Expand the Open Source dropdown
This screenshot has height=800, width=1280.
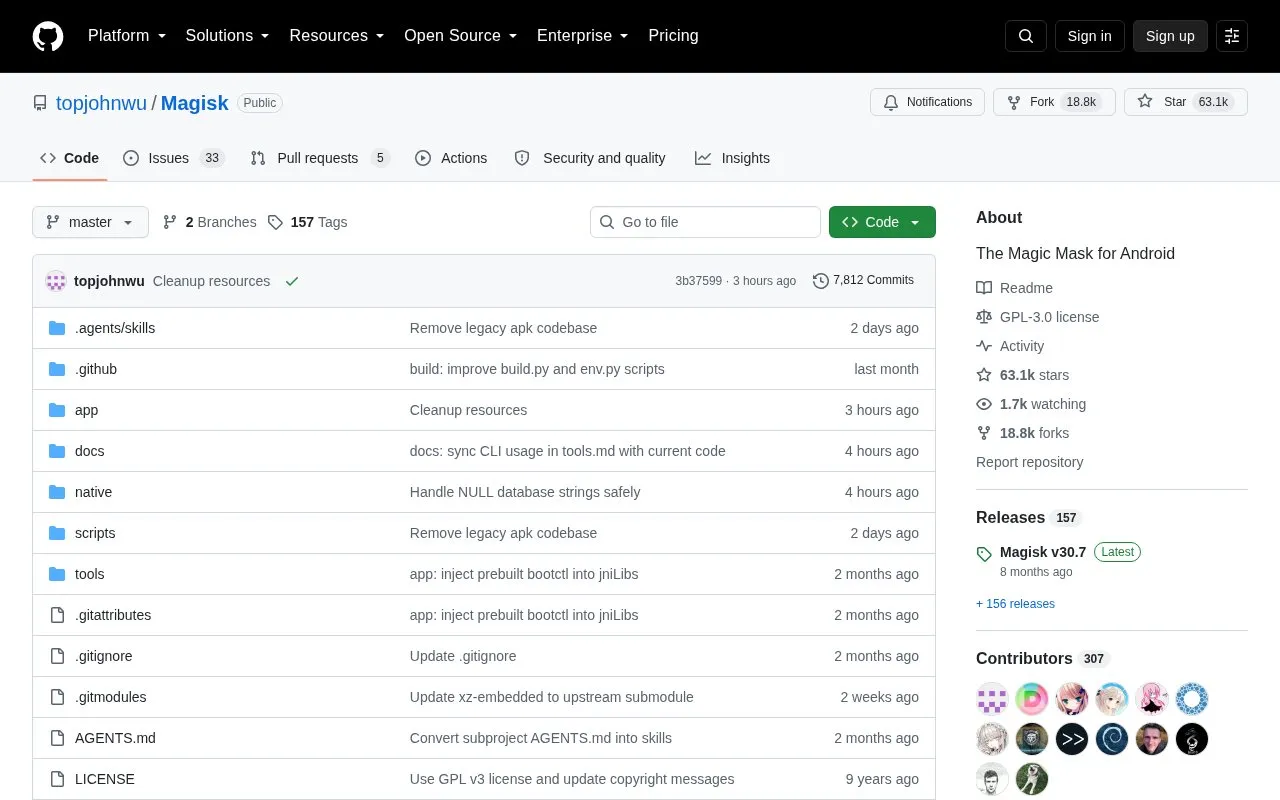coord(461,36)
